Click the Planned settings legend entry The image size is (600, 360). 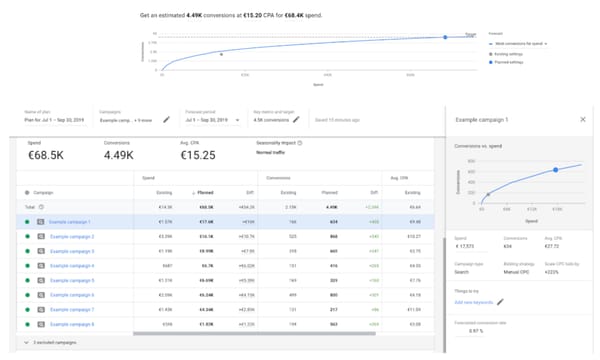[x=506, y=62]
